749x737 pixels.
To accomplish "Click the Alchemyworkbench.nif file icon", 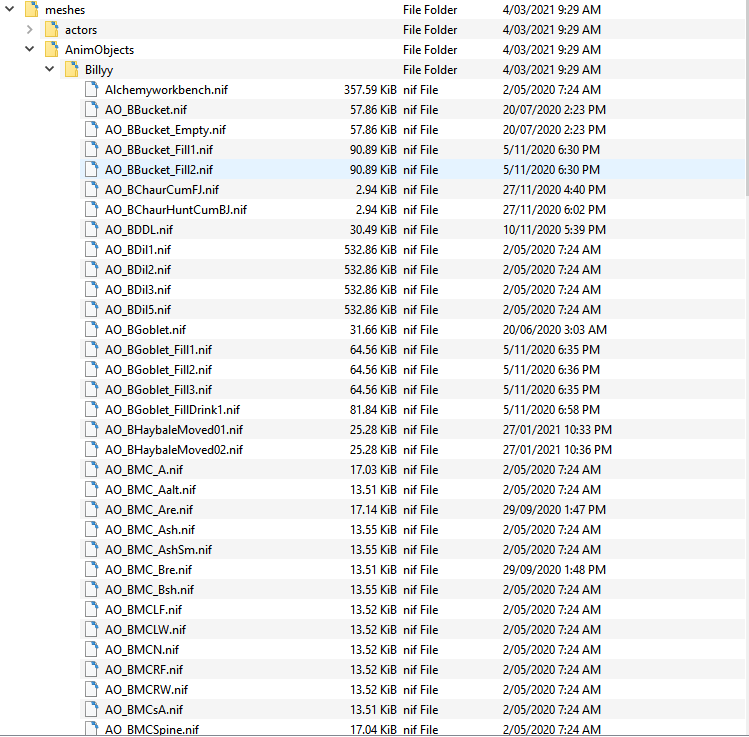I will coord(92,90).
